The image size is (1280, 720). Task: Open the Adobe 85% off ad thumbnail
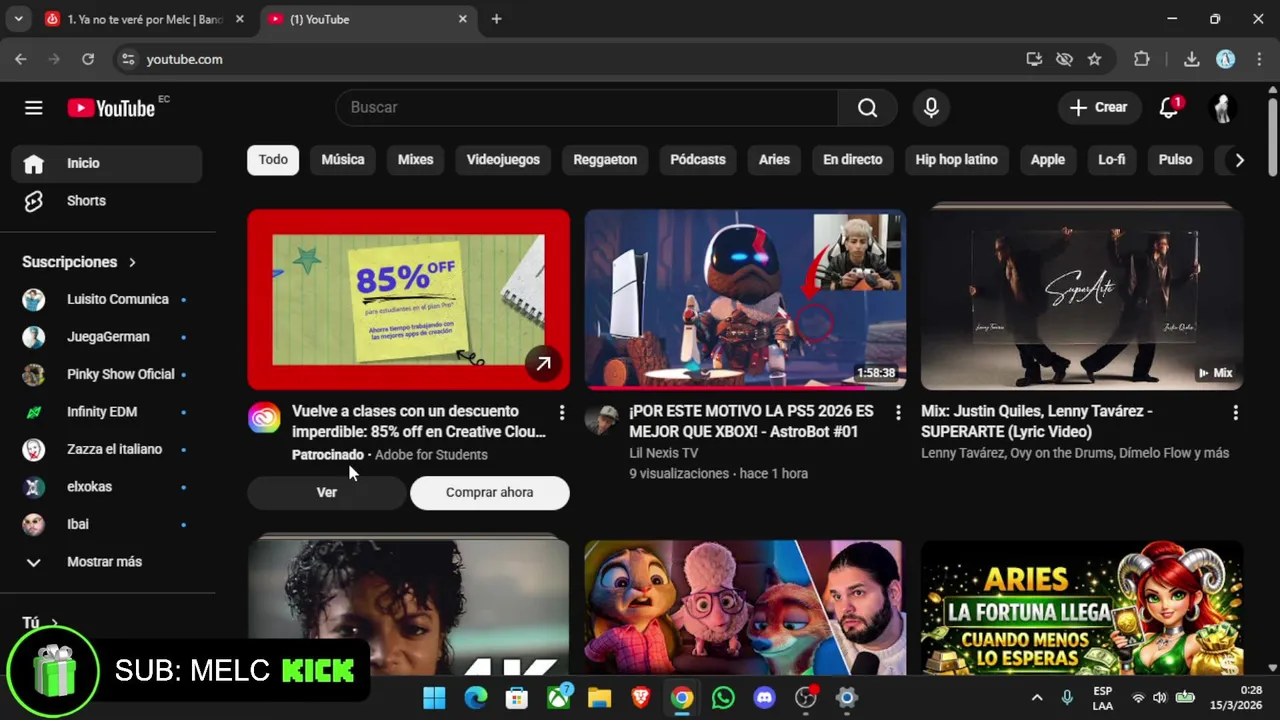pos(408,299)
